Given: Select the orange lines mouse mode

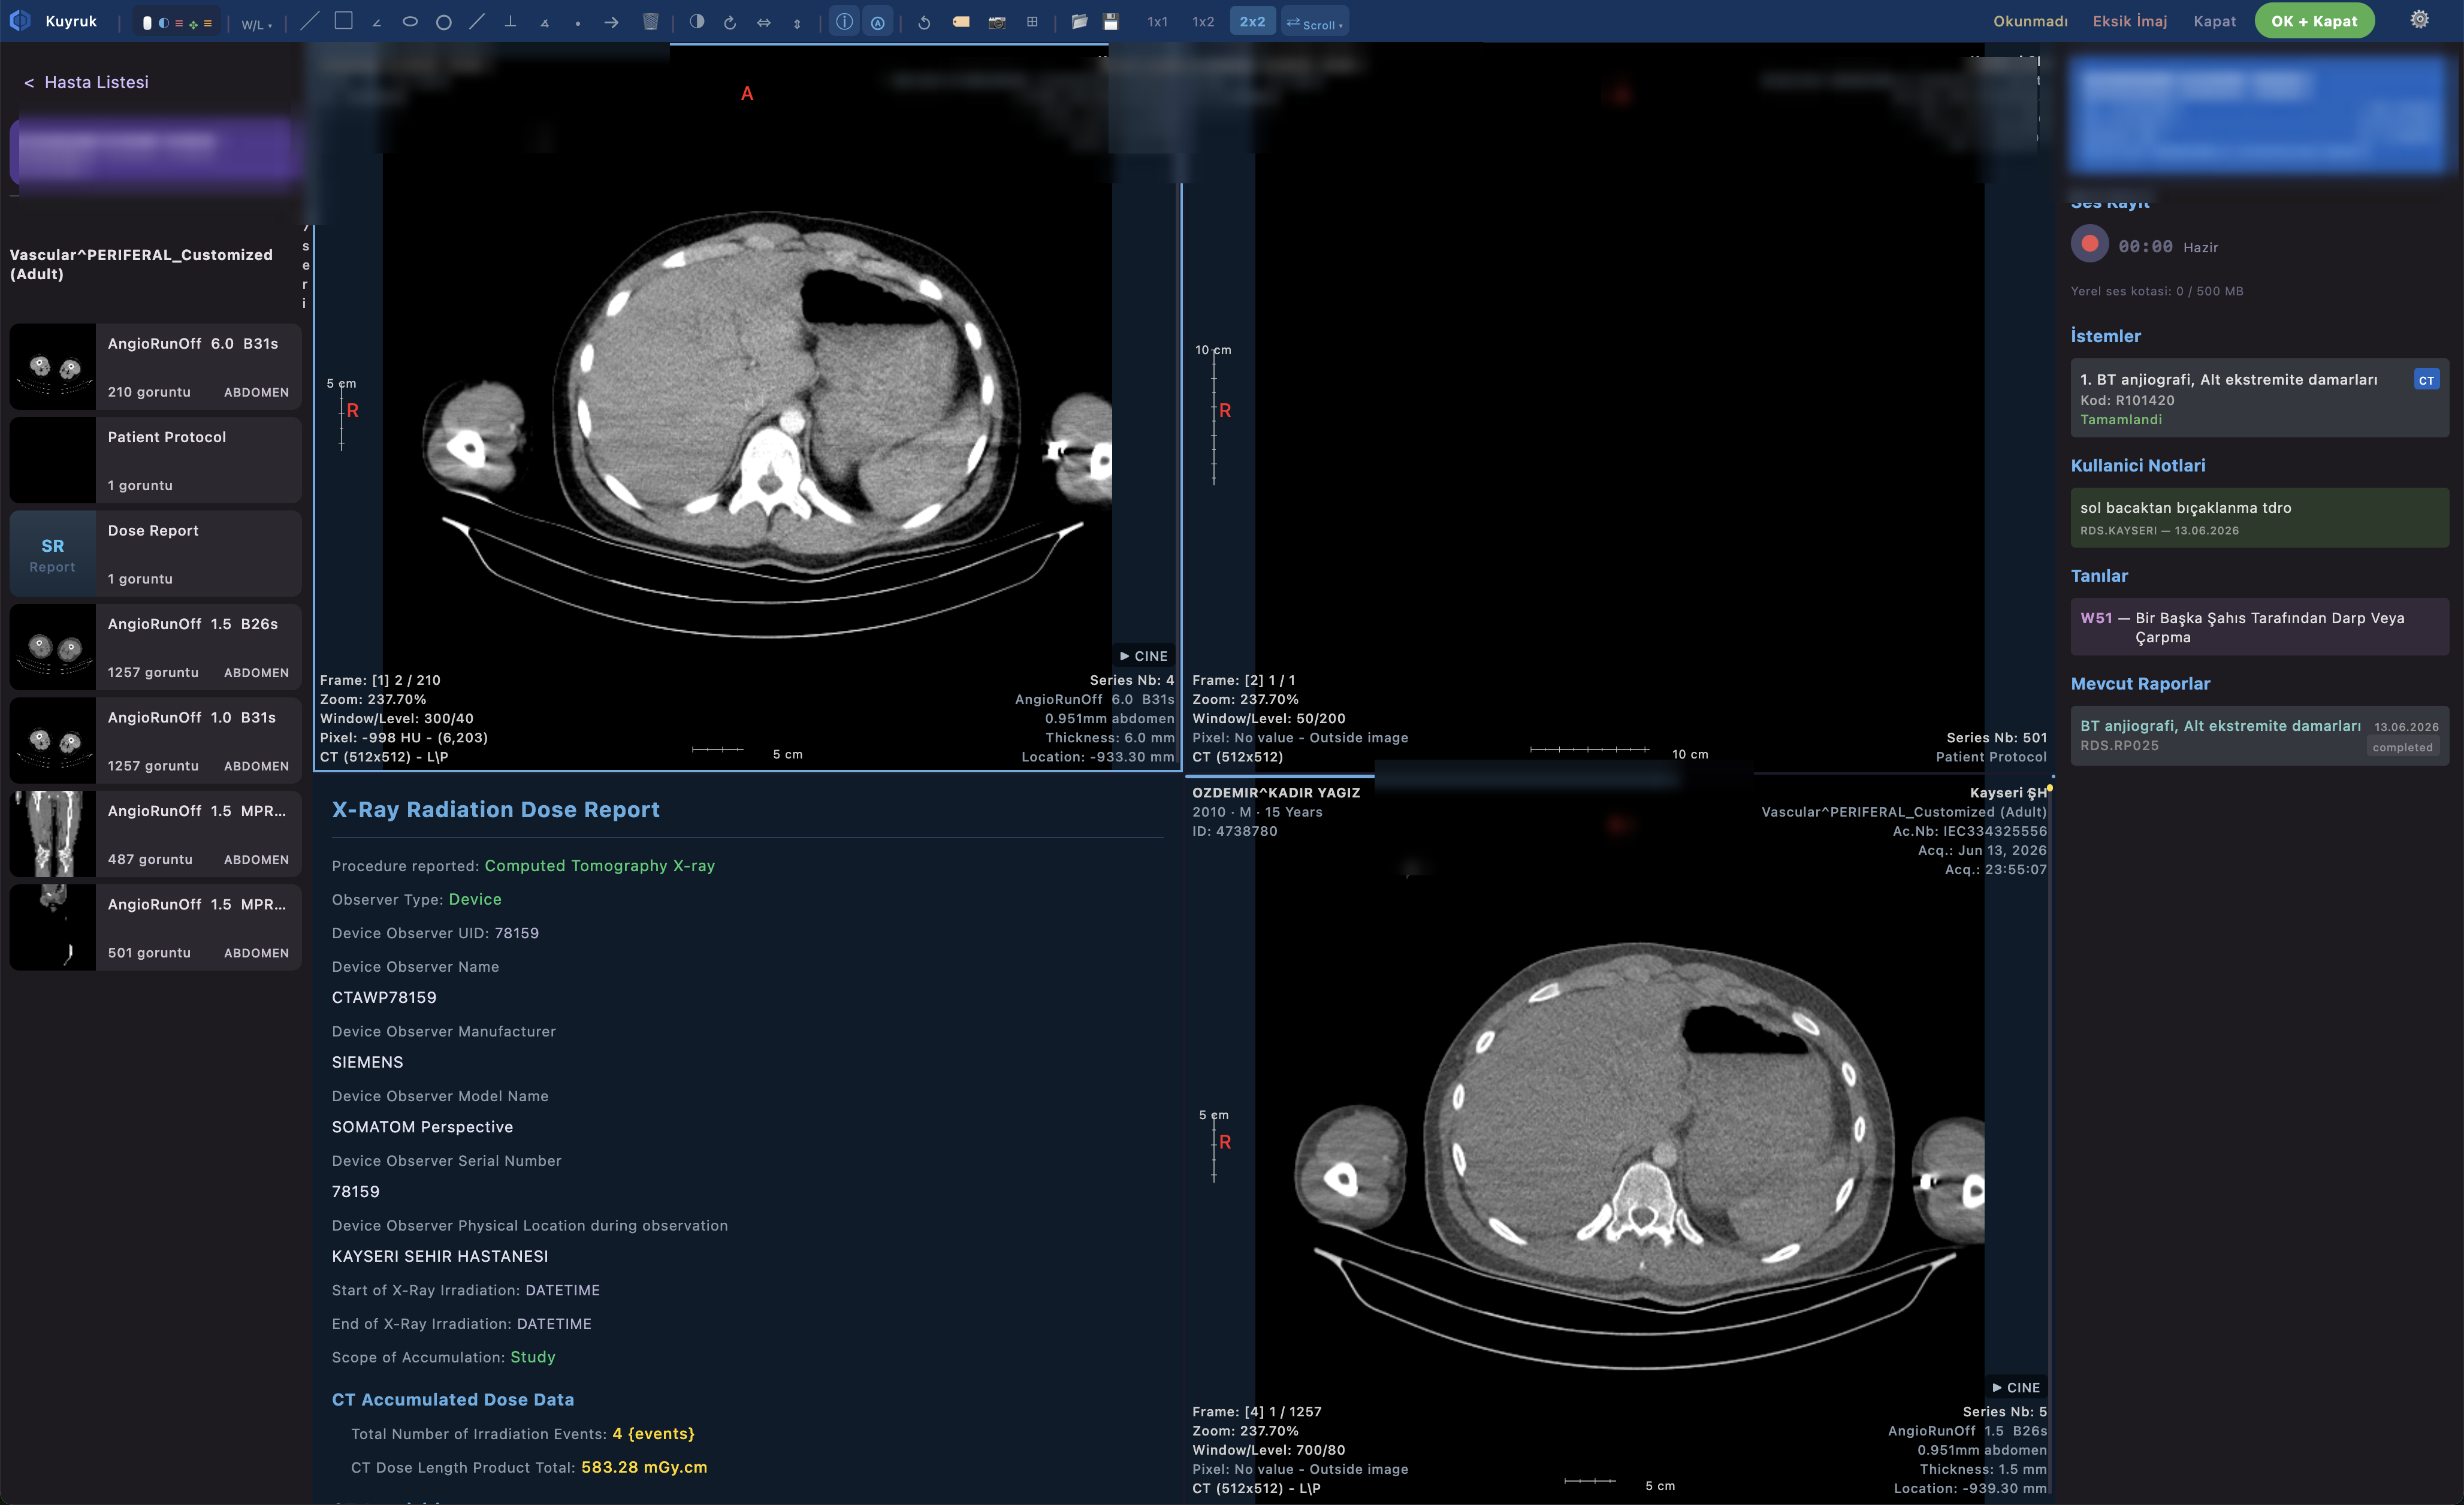Looking at the screenshot, I should click(x=208, y=22).
